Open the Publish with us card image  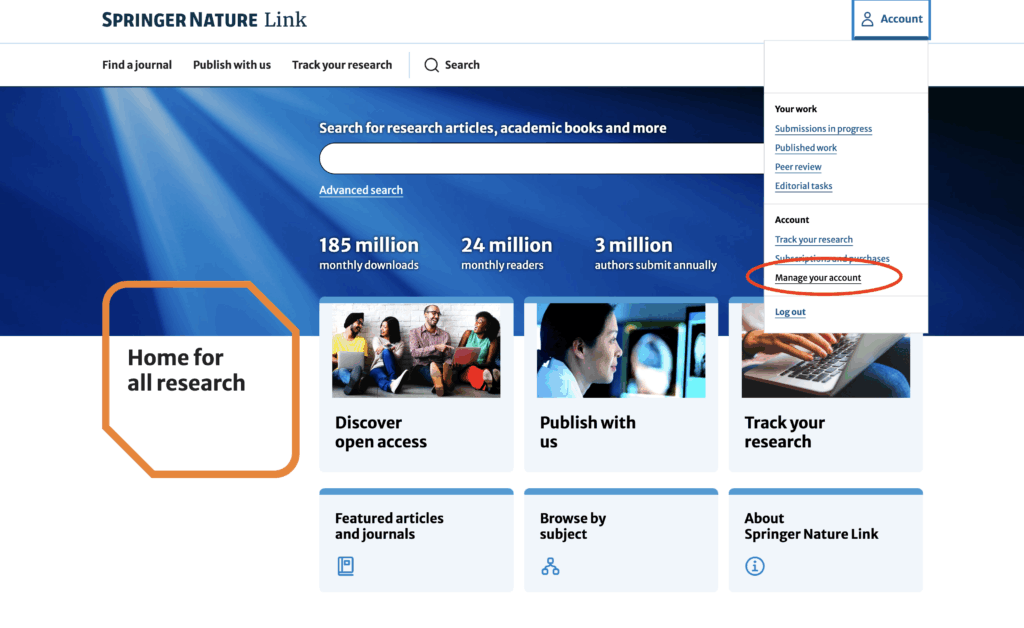coord(620,350)
